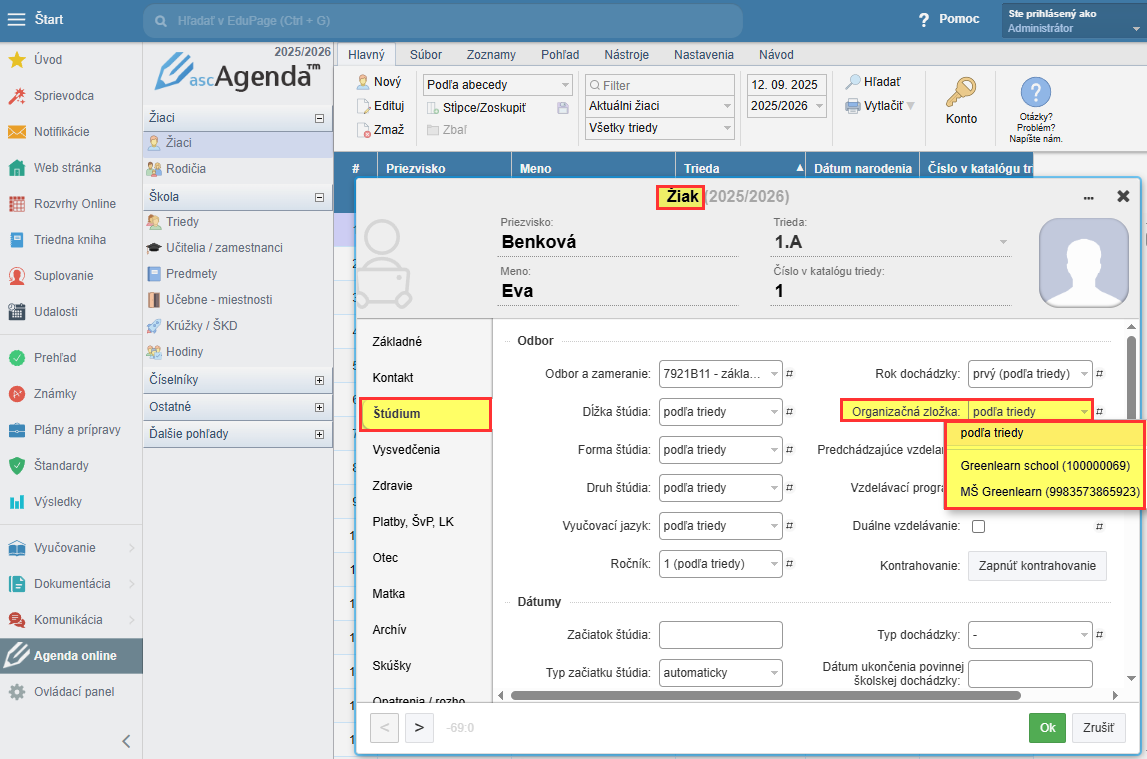The image size is (1147, 759).
Task: Open Rozvrhy Online in the sidebar
Action: [17, 204]
